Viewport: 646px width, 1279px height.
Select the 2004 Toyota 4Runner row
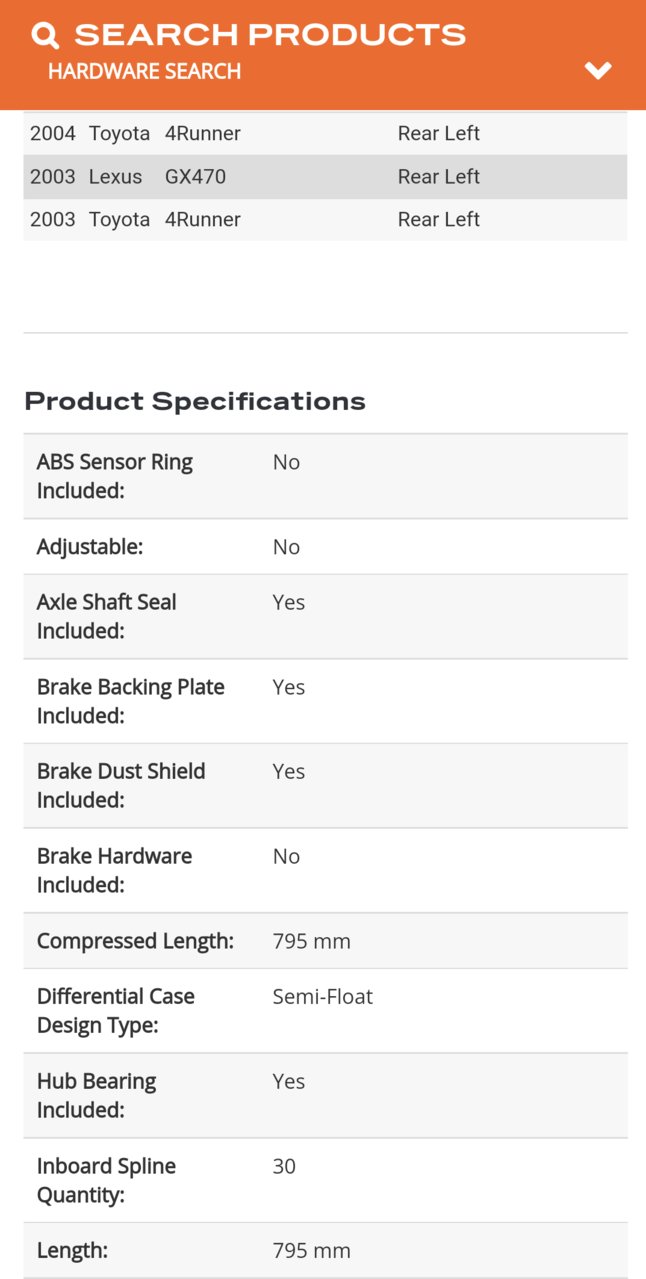[x=325, y=133]
